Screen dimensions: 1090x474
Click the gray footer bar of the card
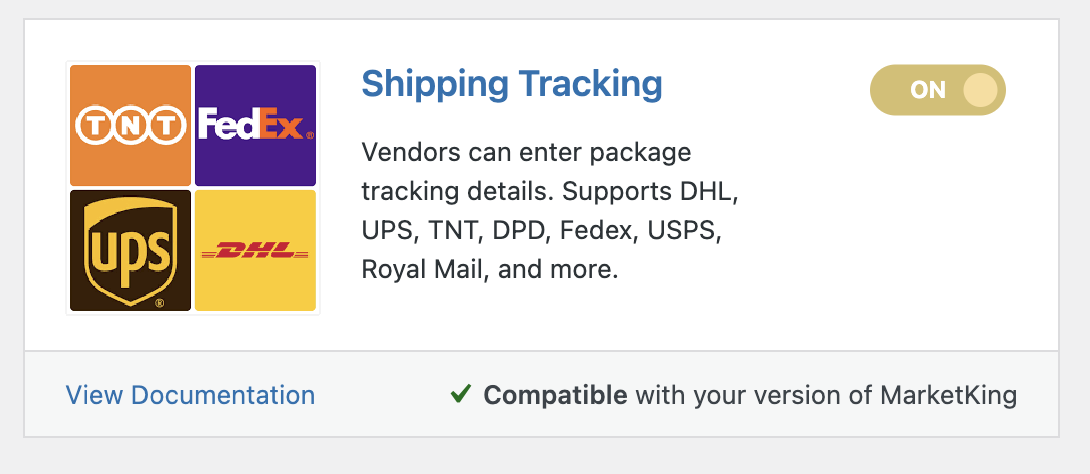(x=542, y=394)
